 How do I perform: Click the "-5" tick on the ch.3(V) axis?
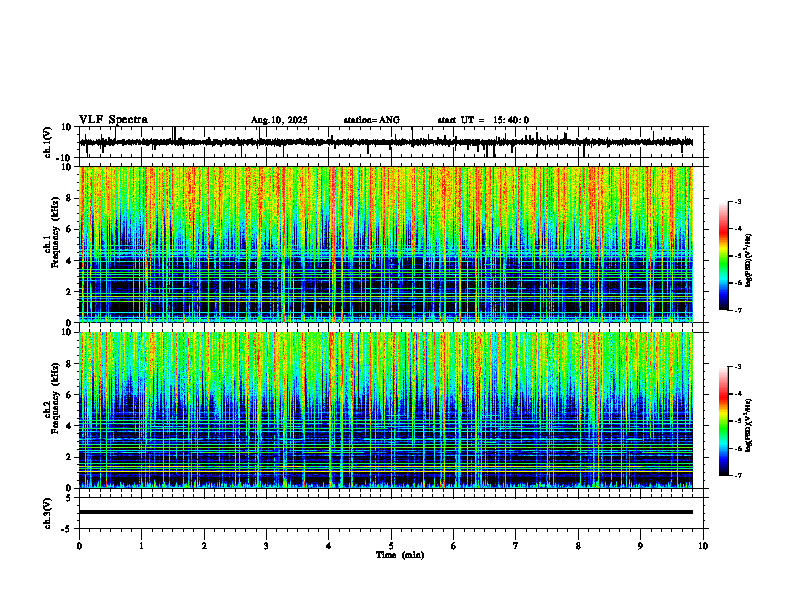(x=67, y=529)
